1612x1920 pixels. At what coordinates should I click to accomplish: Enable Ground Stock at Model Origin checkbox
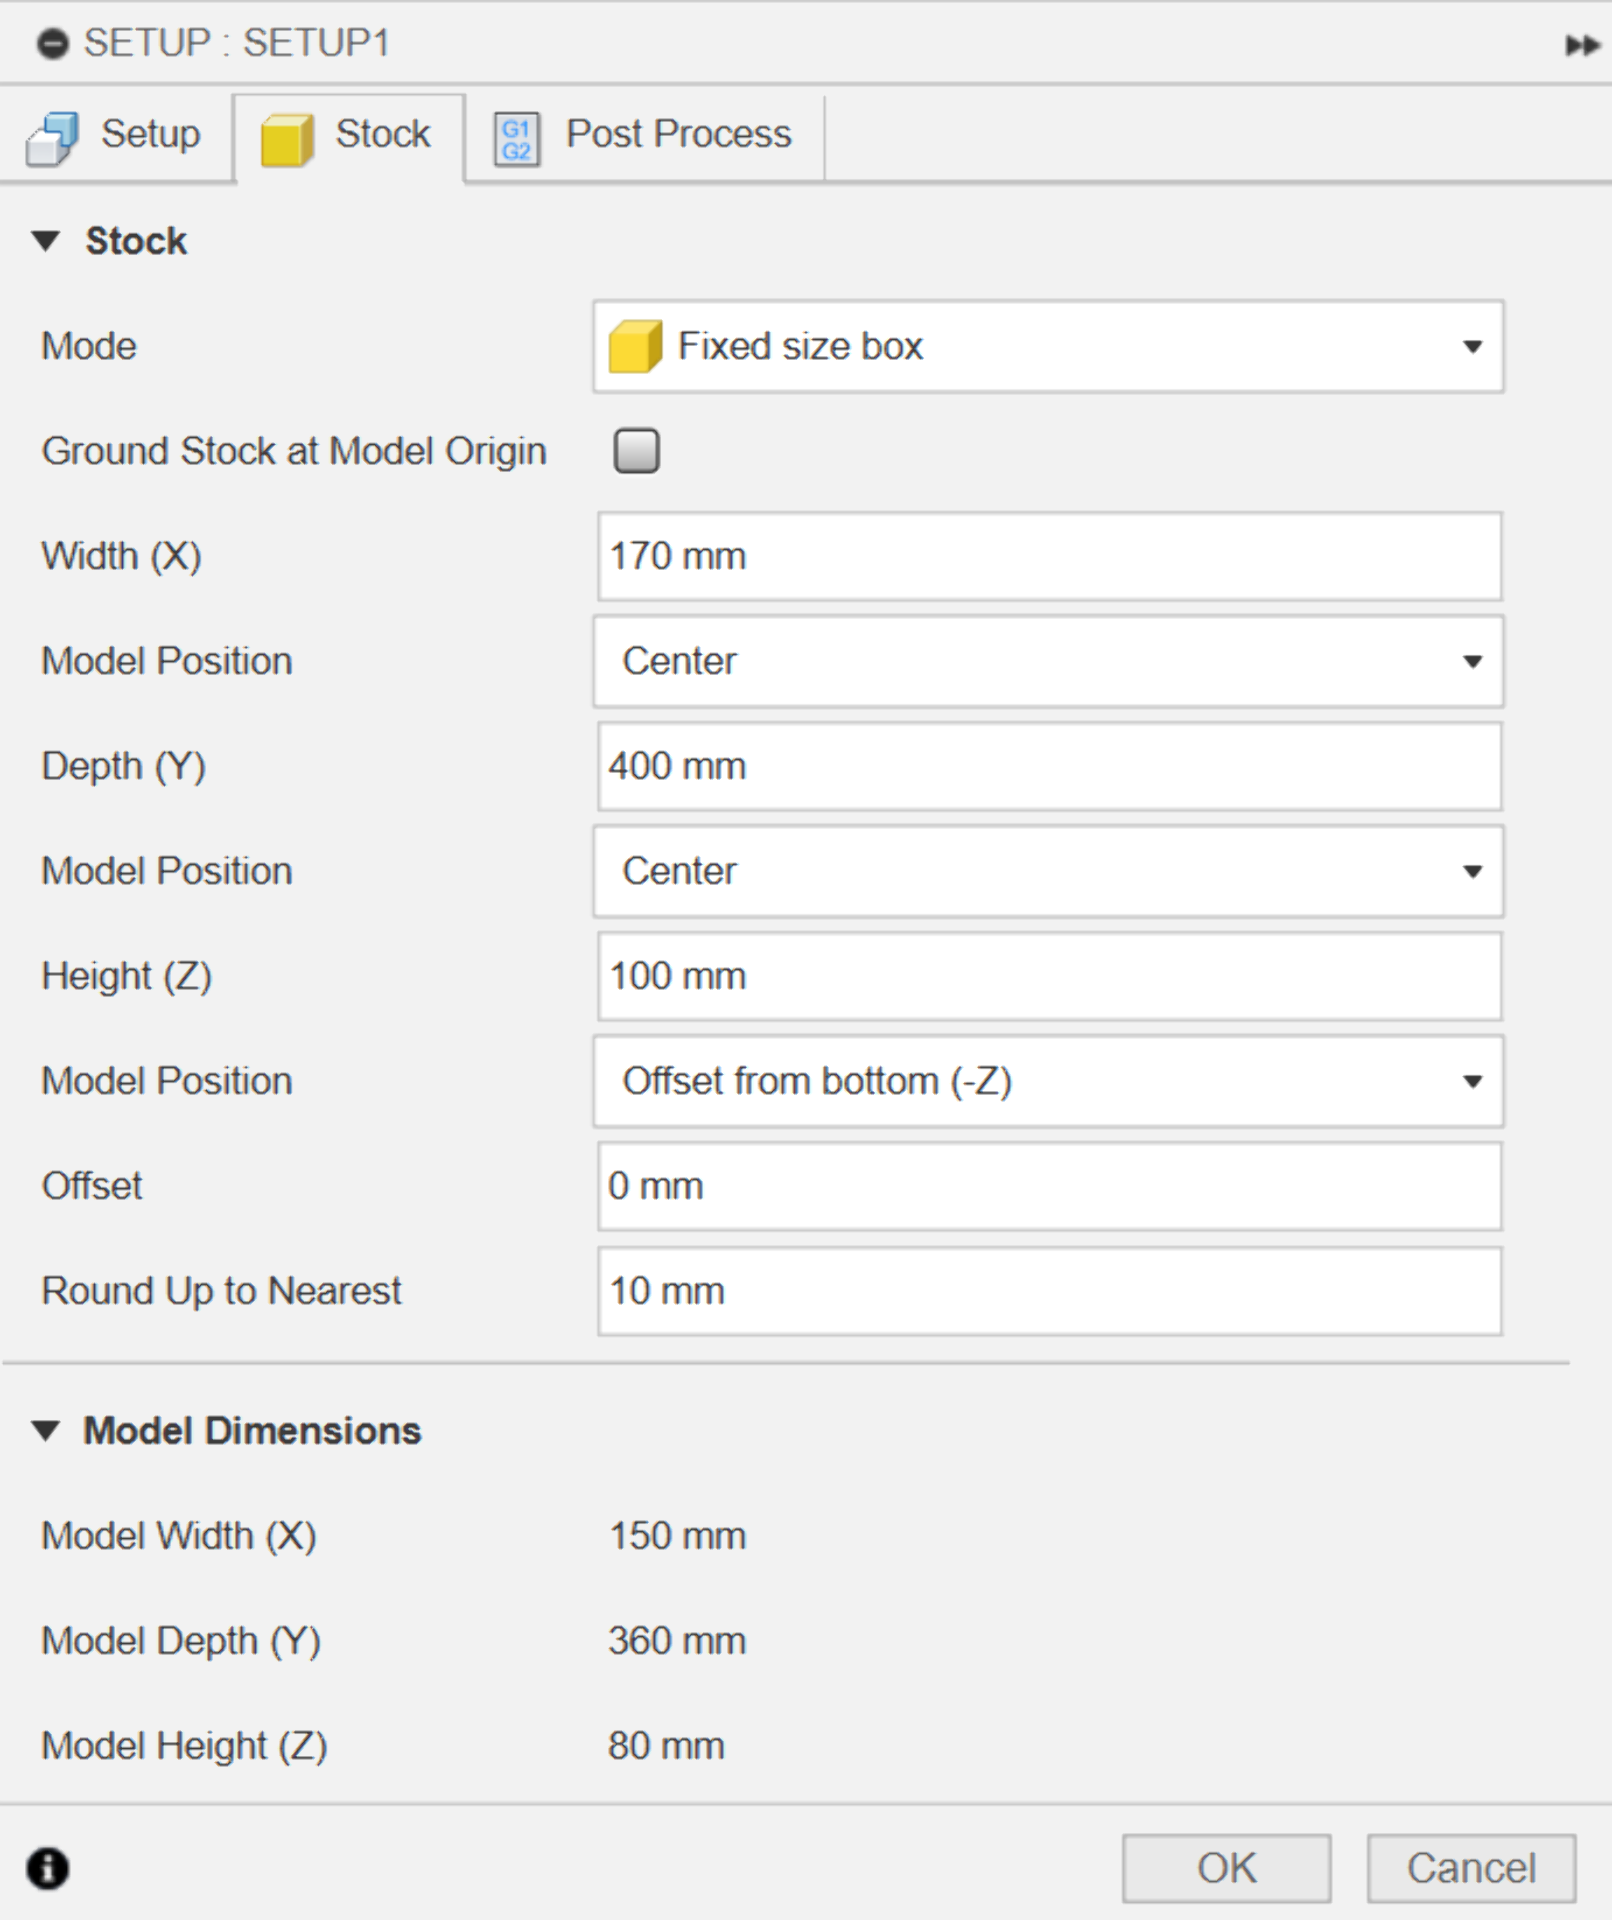coord(636,451)
